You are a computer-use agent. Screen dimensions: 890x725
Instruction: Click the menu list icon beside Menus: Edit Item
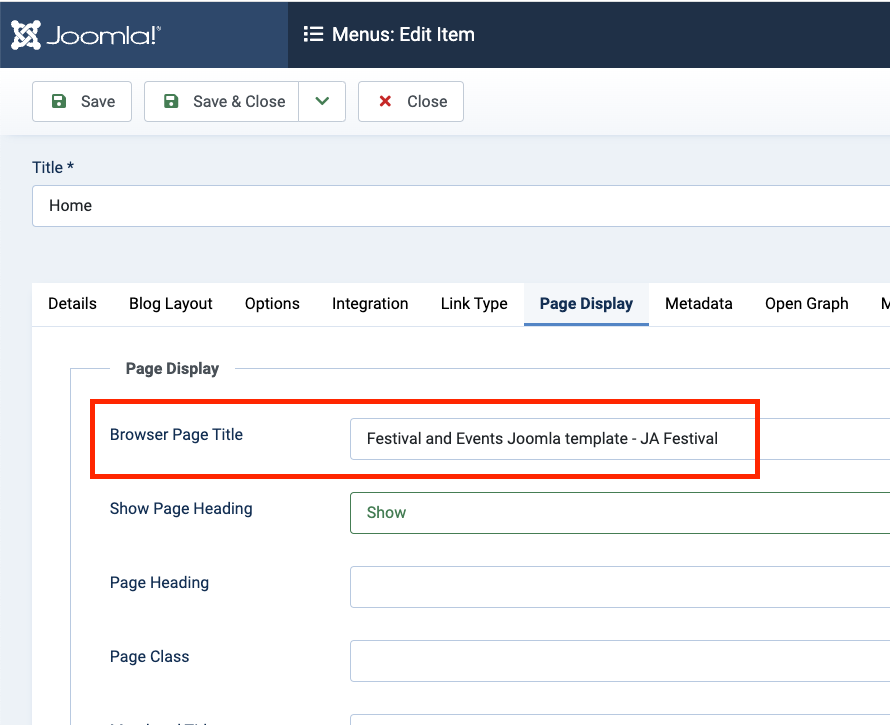click(313, 35)
